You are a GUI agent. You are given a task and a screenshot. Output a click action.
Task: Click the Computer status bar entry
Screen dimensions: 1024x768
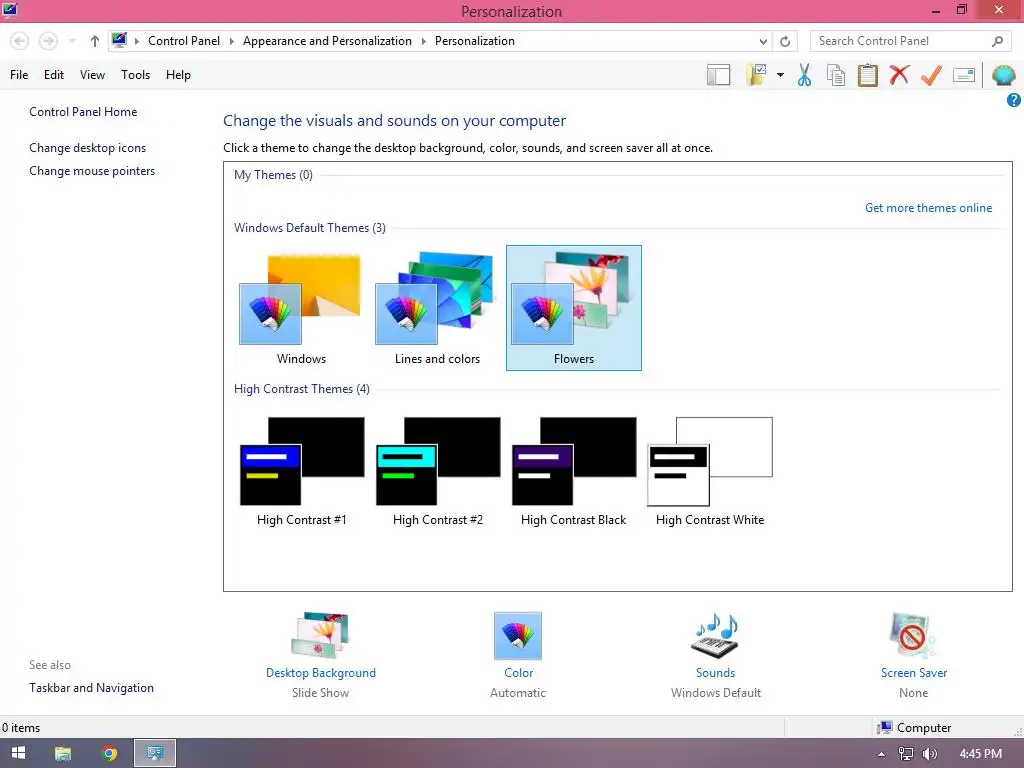click(914, 728)
